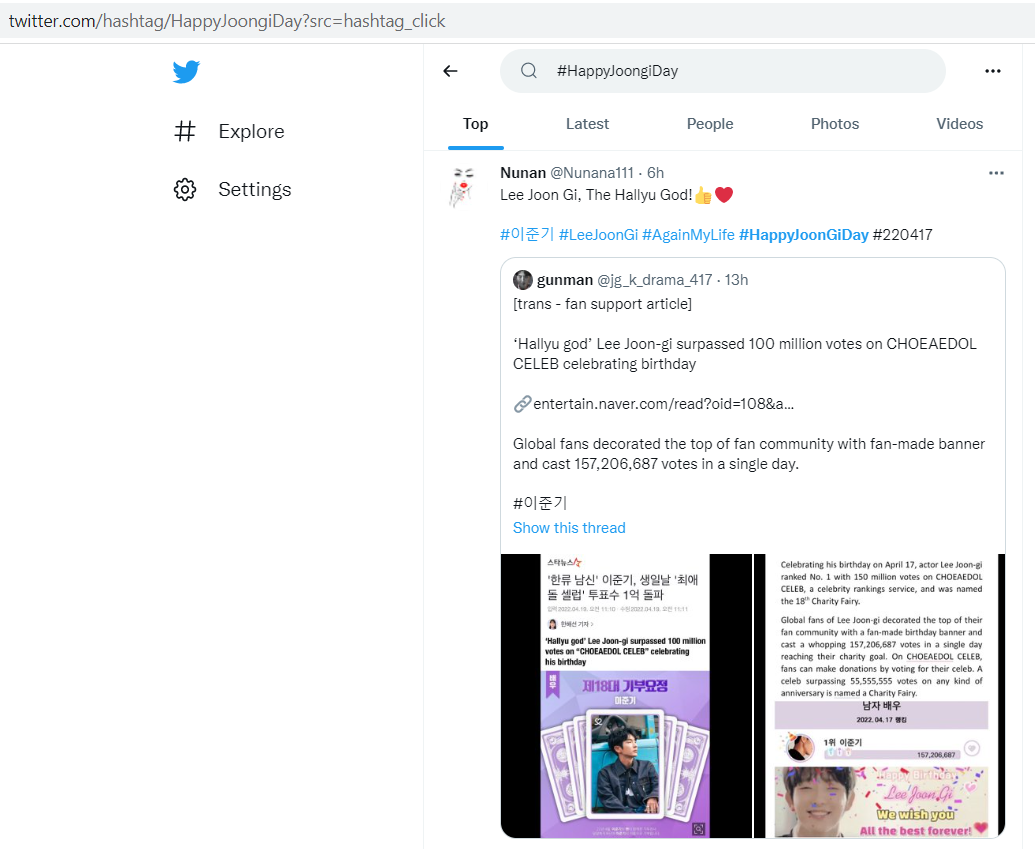Click the 'Global fans decorated the top' paragraph
1035x849 pixels.
pos(749,454)
